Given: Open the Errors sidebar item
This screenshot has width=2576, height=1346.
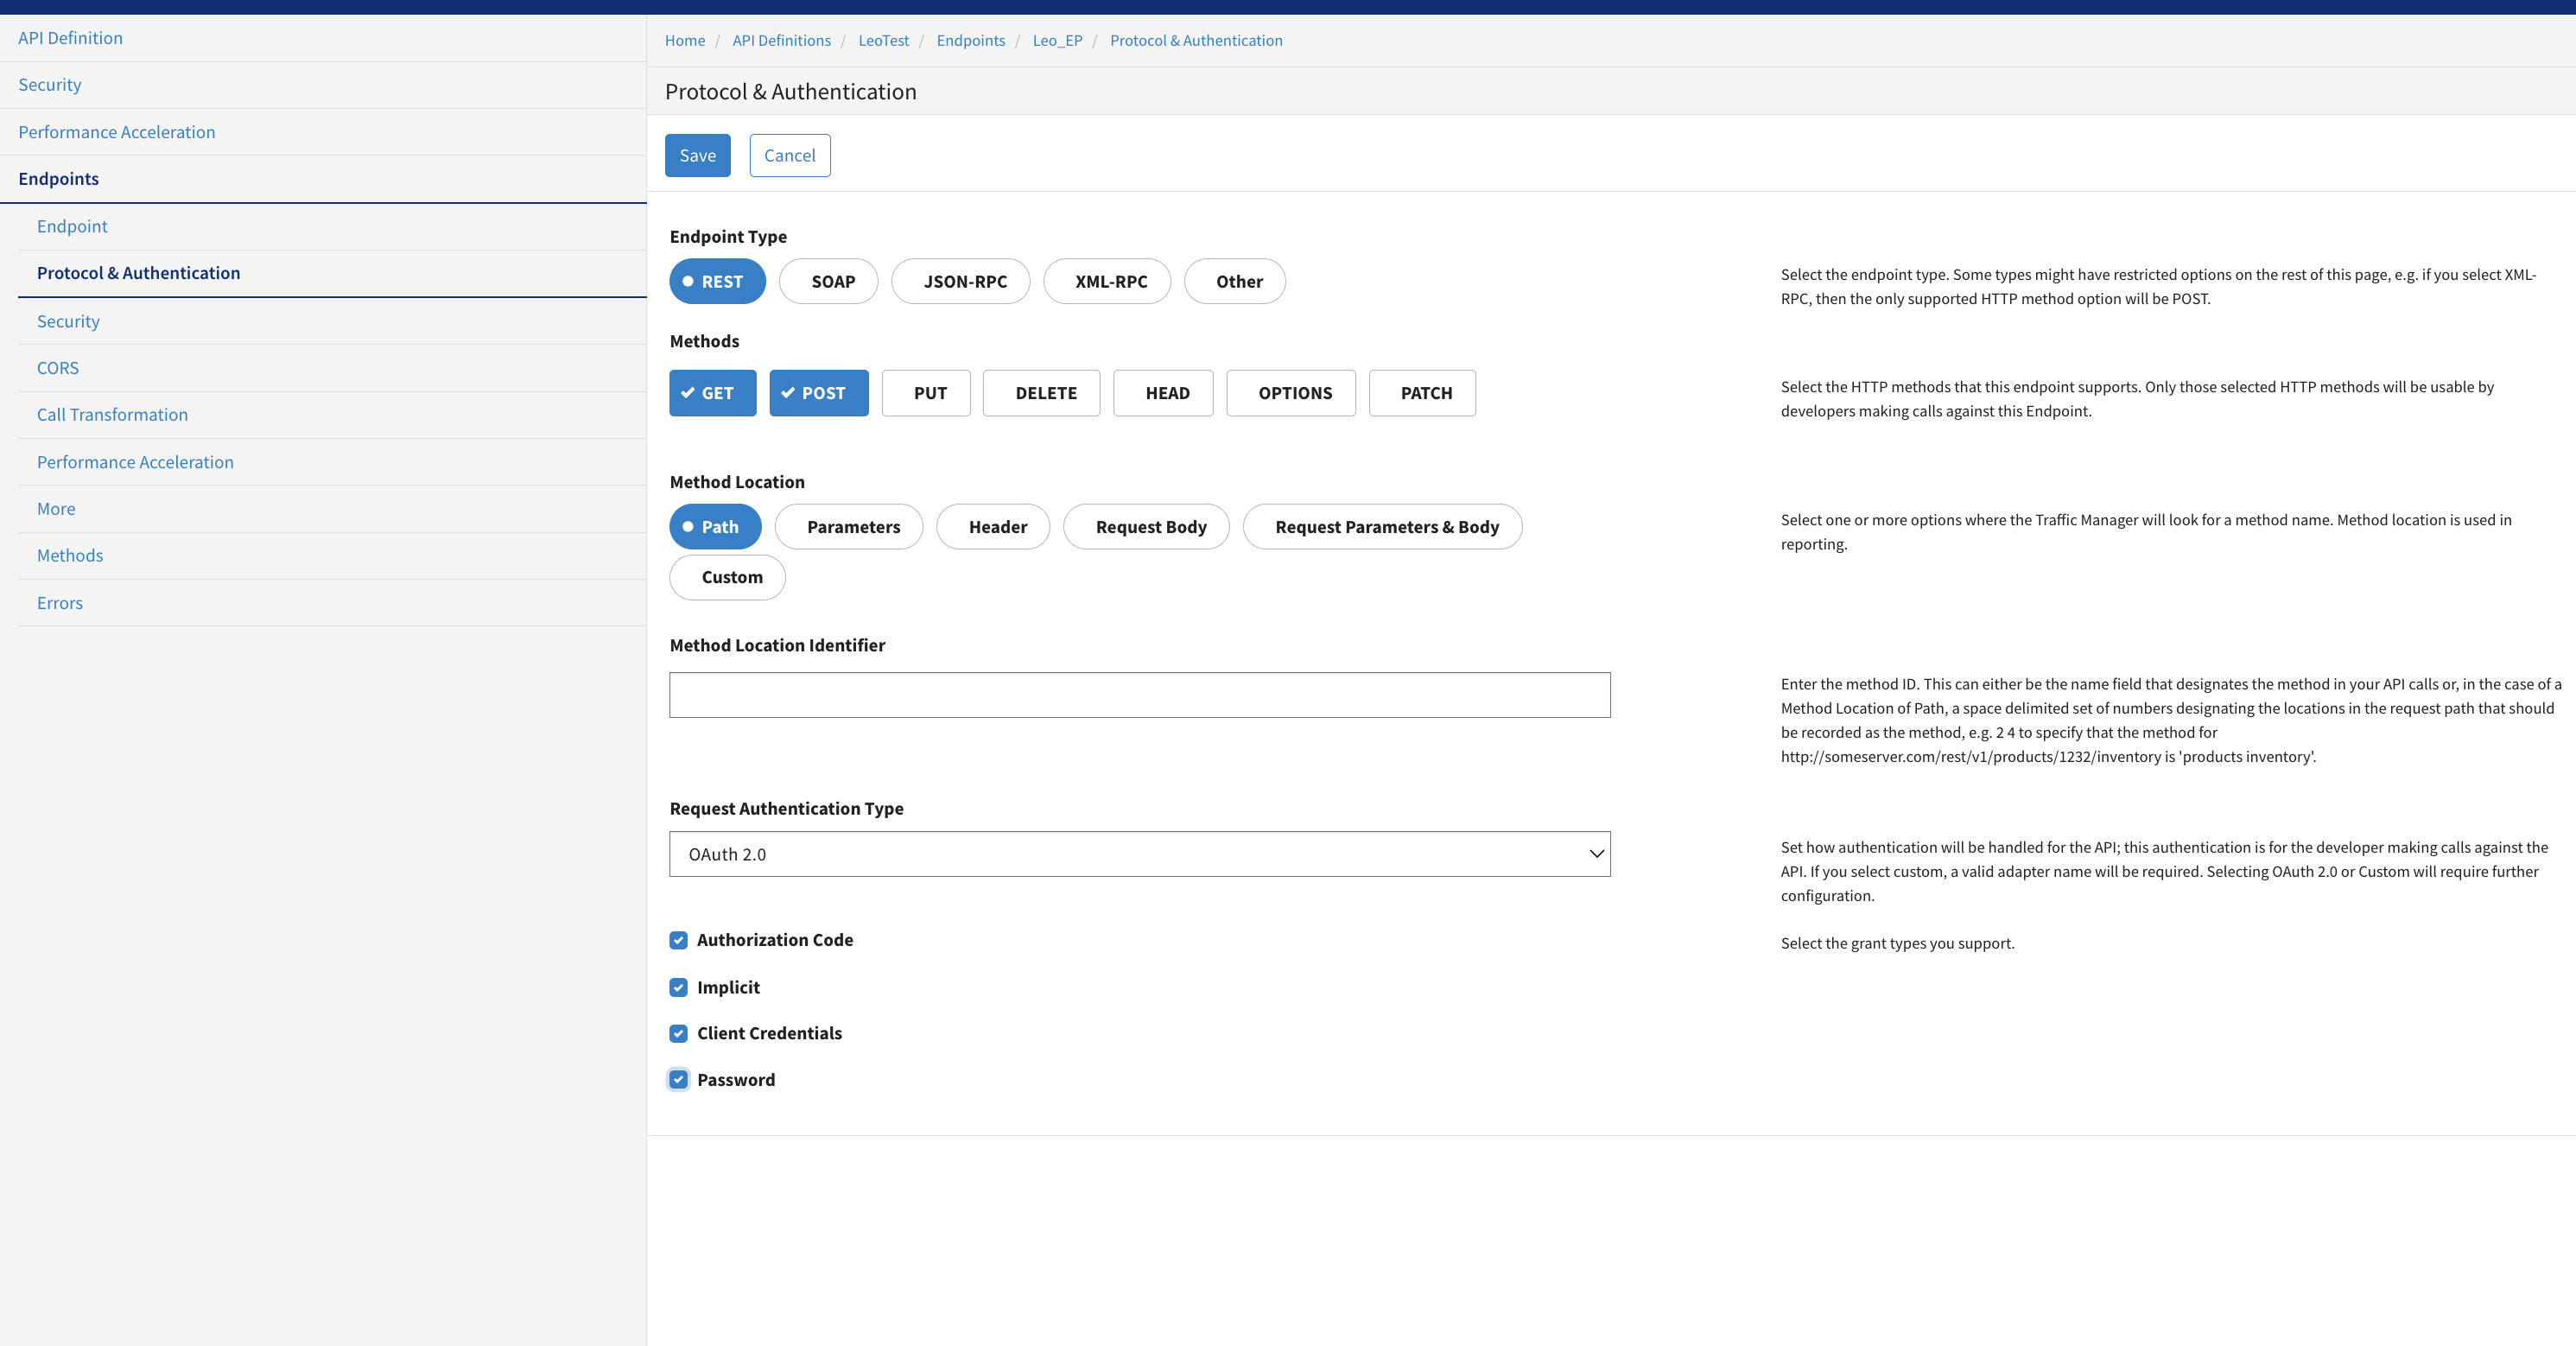Looking at the screenshot, I should click(59, 603).
